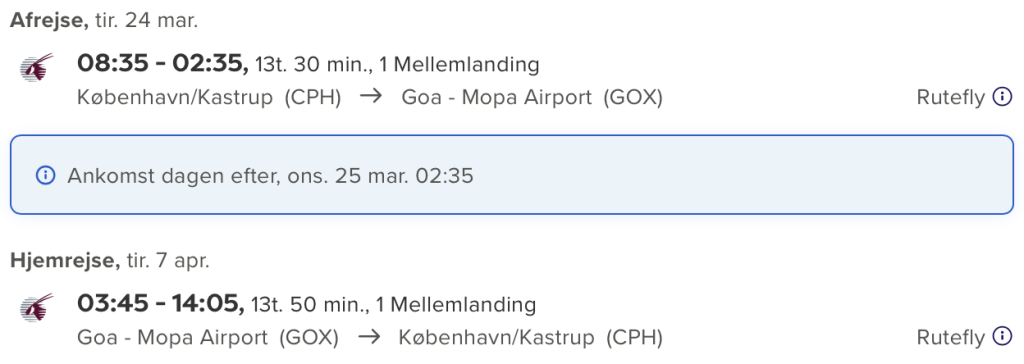Click the arrow between CPH and GOX
Viewport: 1024px width, 364px height.
tap(371, 97)
